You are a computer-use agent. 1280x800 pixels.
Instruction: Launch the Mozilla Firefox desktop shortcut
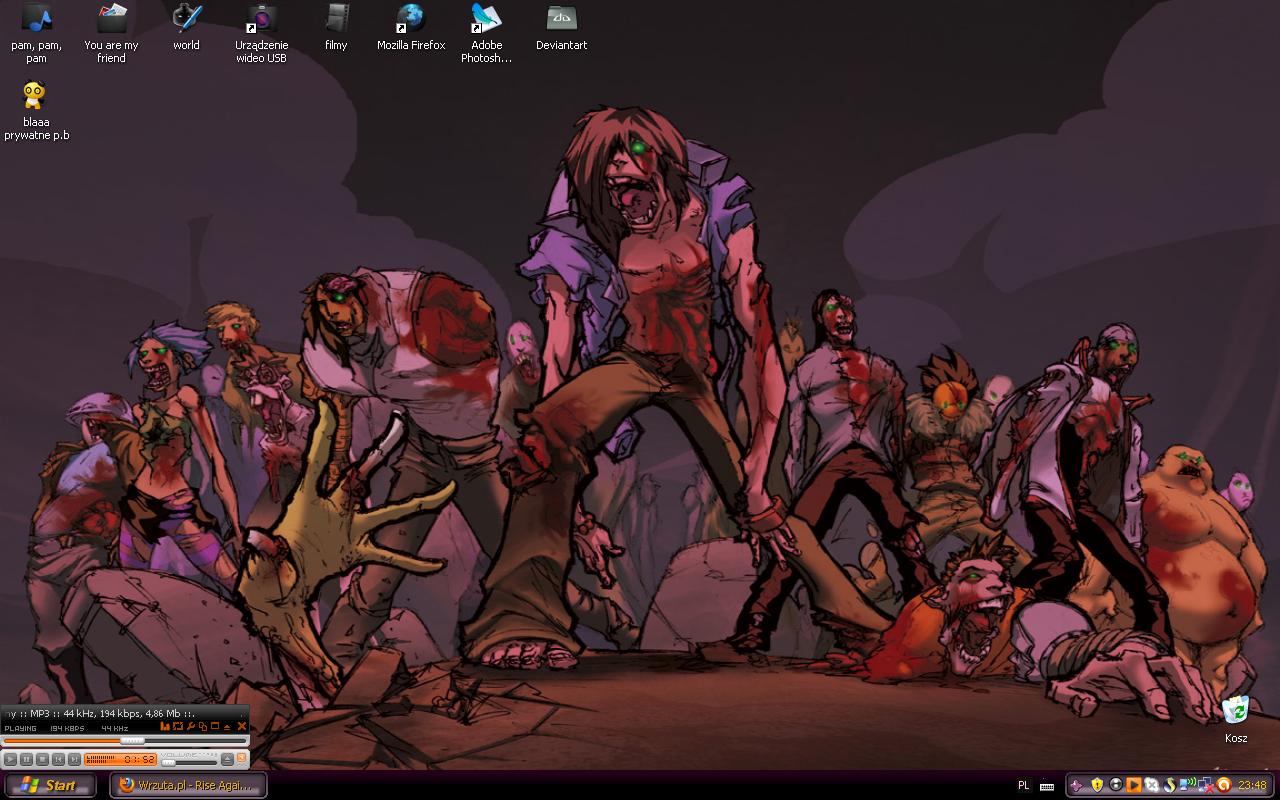click(411, 27)
